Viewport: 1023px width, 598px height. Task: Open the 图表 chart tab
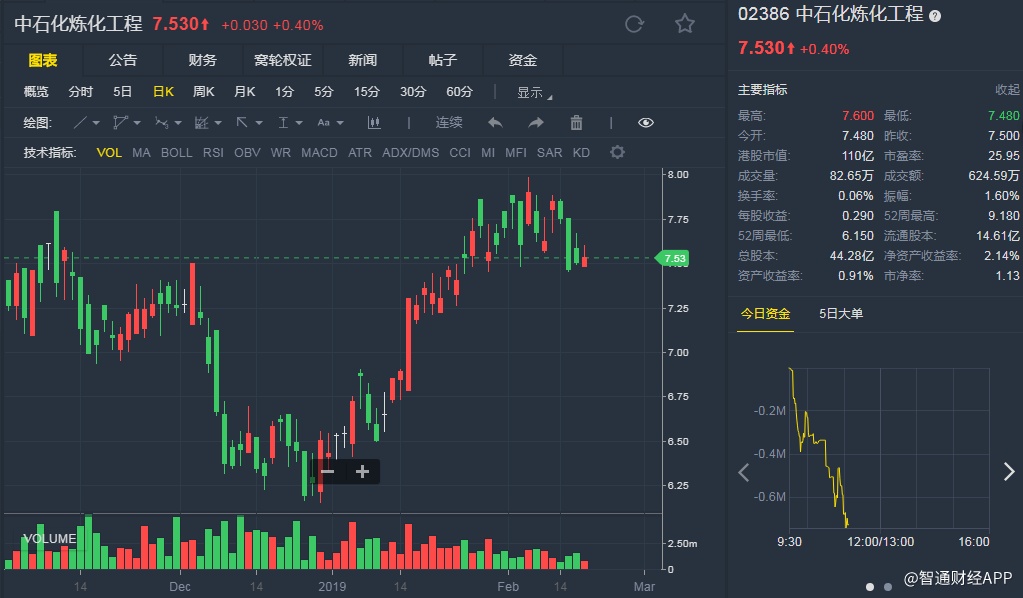point(43,60)
